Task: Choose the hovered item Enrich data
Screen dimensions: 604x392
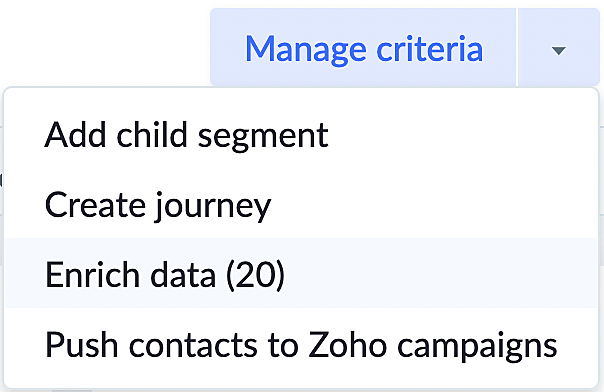Action: pos(301,273)
